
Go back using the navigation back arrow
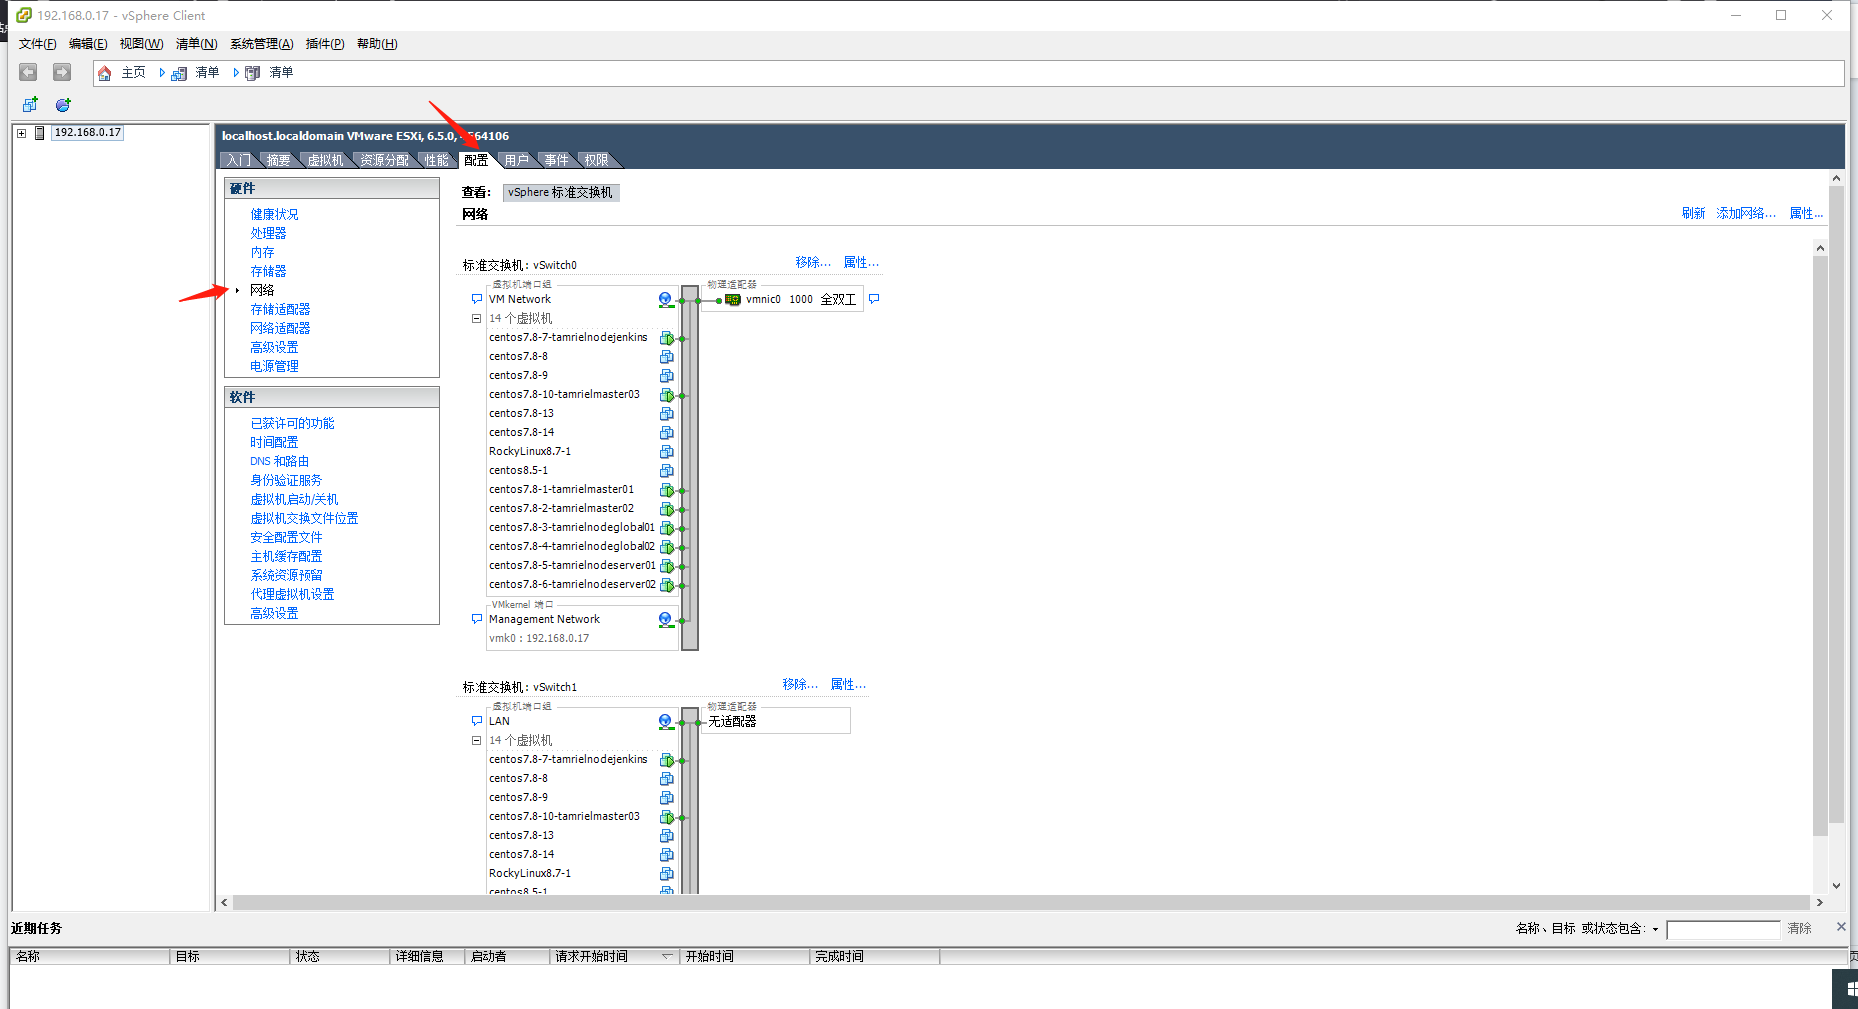pos(28,72)
